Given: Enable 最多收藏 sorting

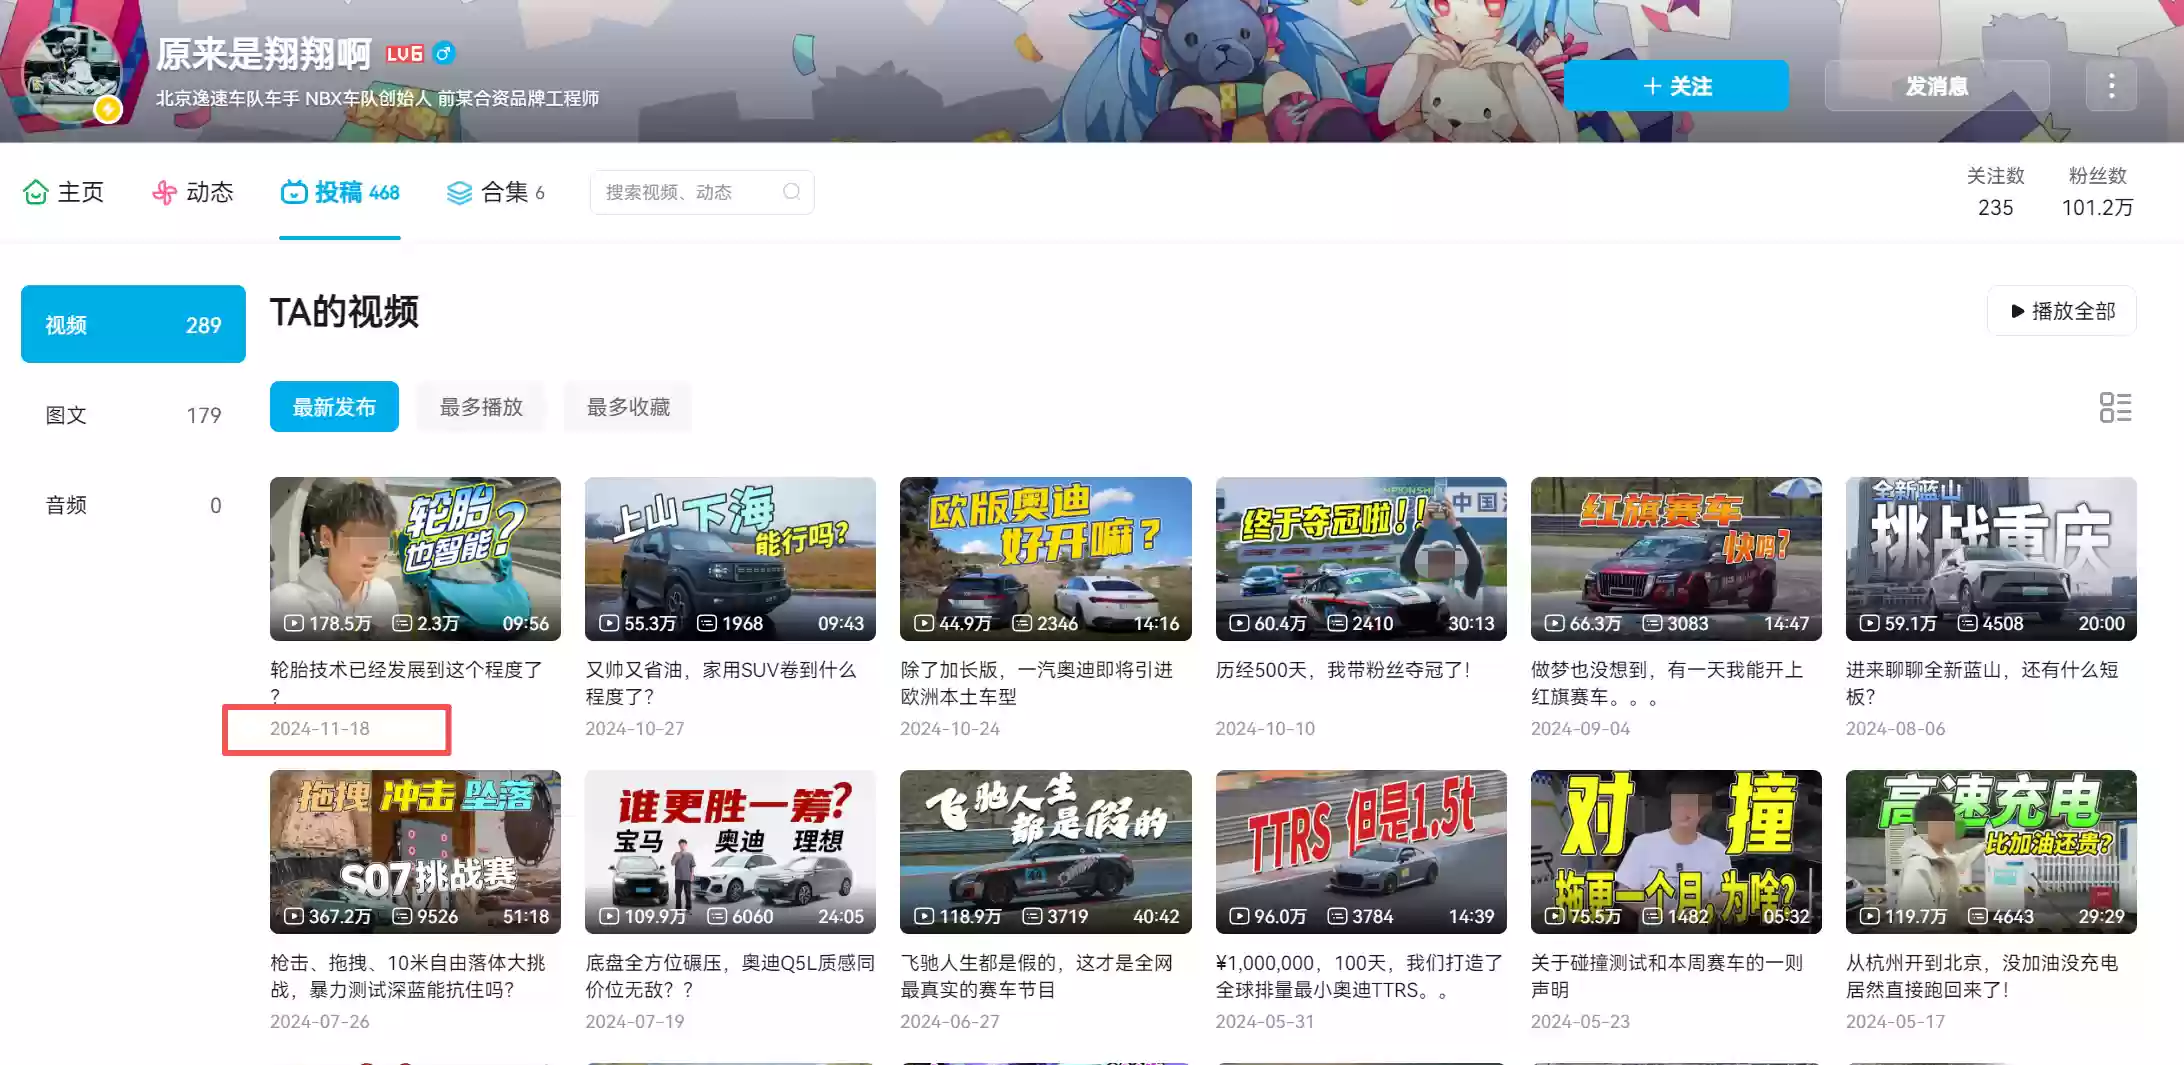Looking at the screenshot, I should coord(628,407).
